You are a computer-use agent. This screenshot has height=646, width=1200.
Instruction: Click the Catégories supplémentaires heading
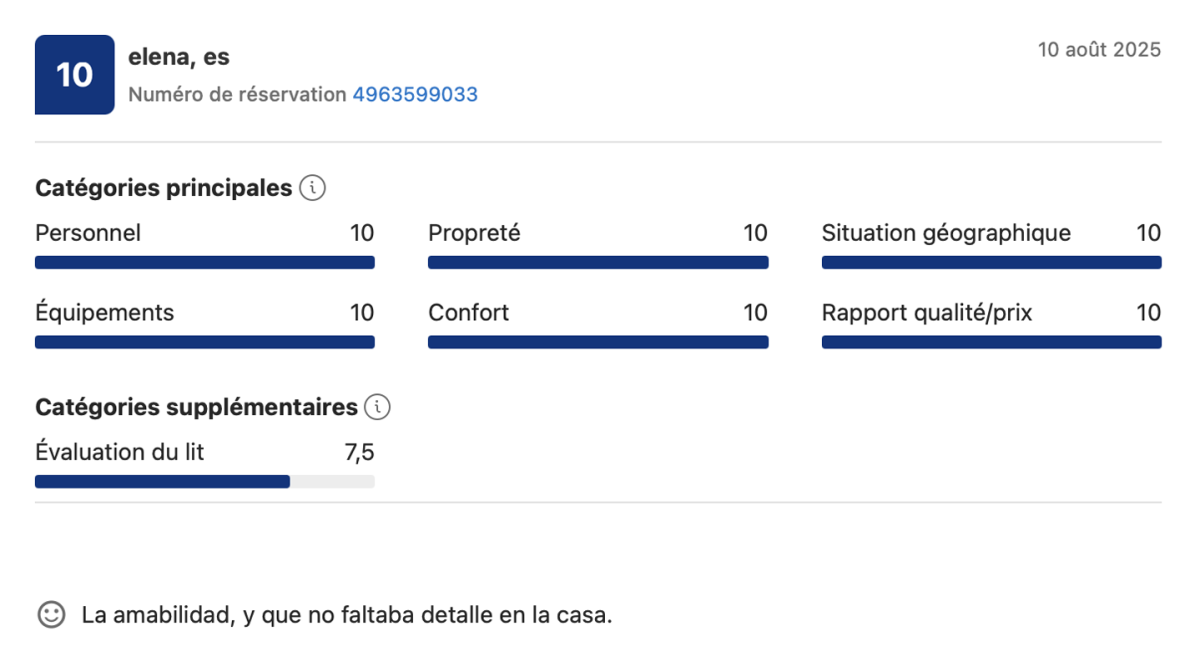(196, 407)
